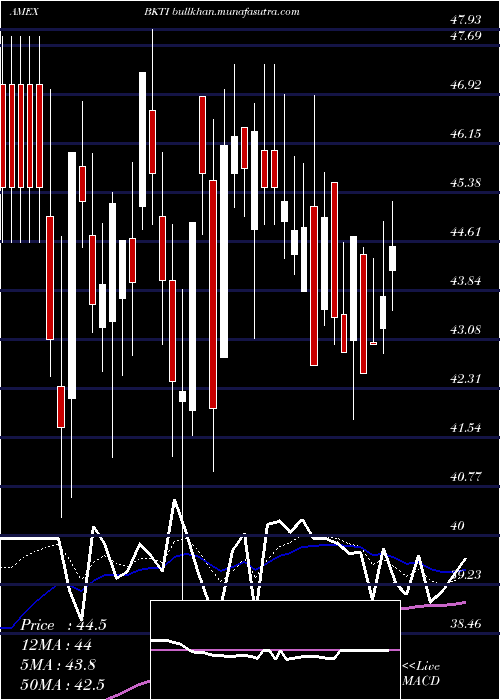Click the AMEX exchange label

click(23, 12)
